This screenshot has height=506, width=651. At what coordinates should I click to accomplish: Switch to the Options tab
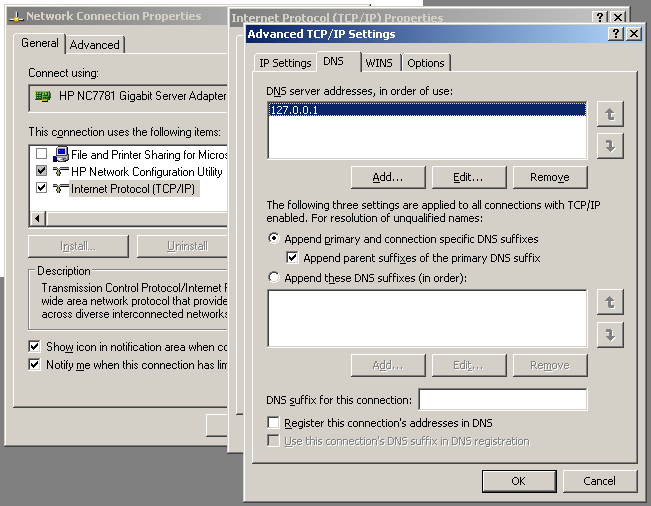click(426, 63)
